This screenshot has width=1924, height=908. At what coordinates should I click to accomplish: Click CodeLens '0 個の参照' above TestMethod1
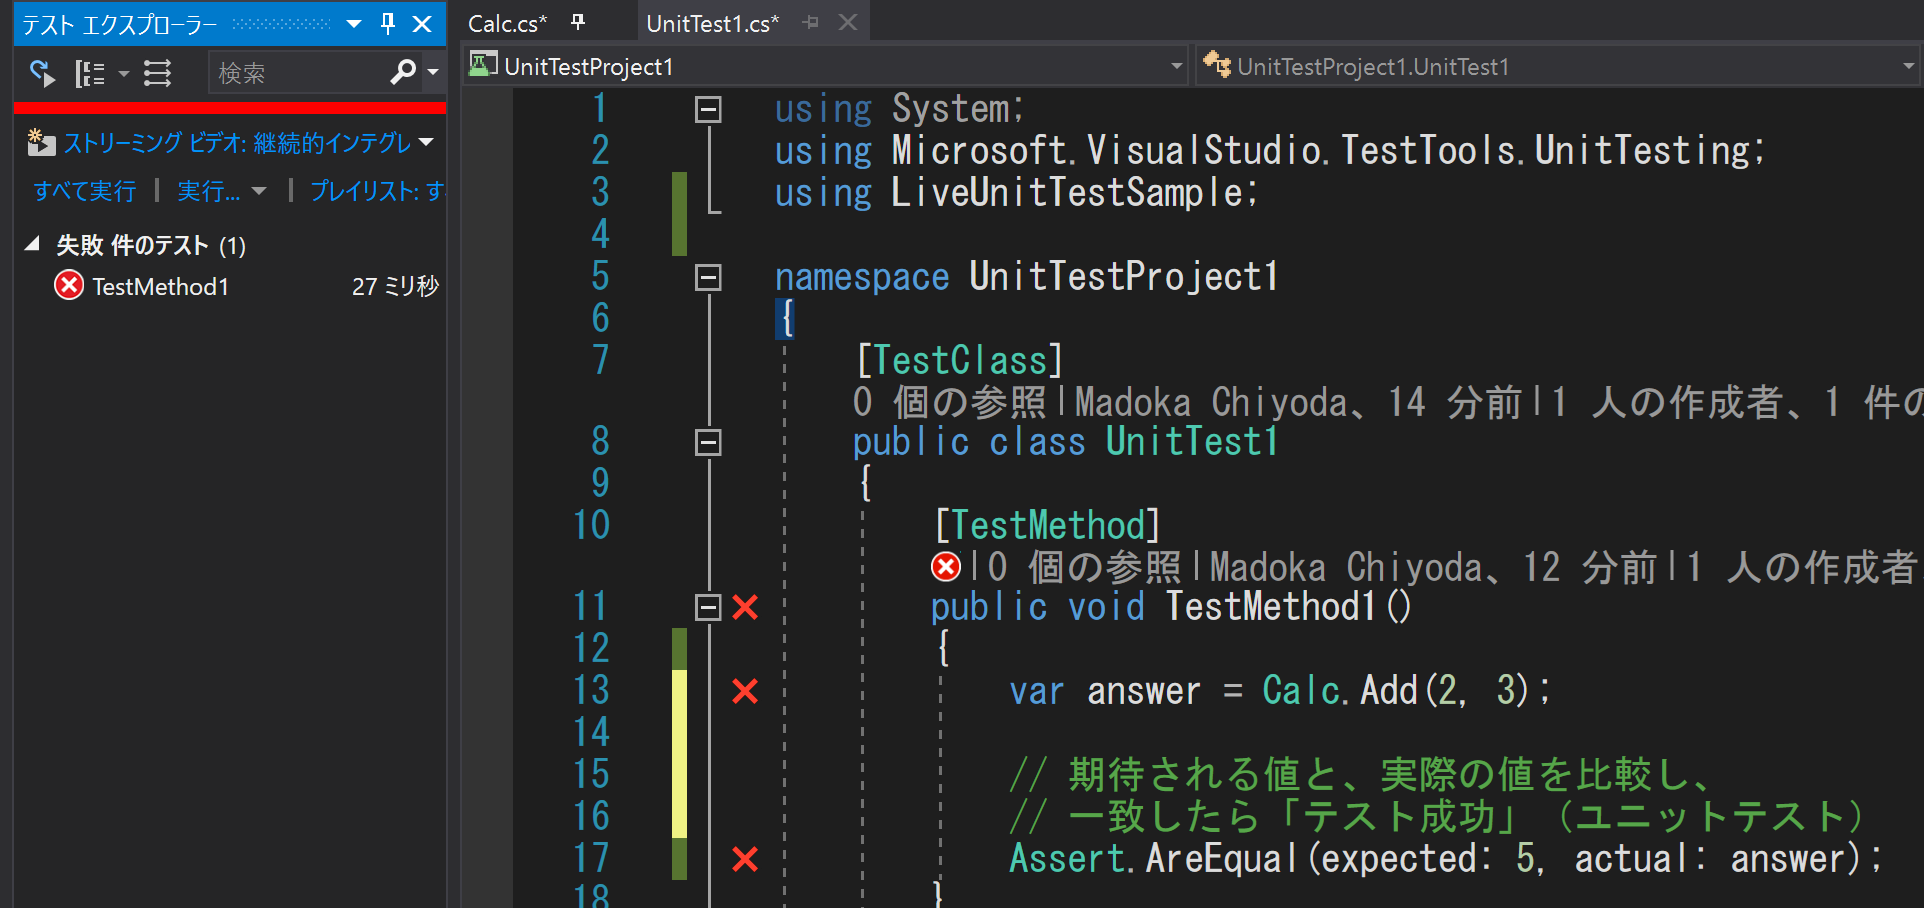point(1084,567)
